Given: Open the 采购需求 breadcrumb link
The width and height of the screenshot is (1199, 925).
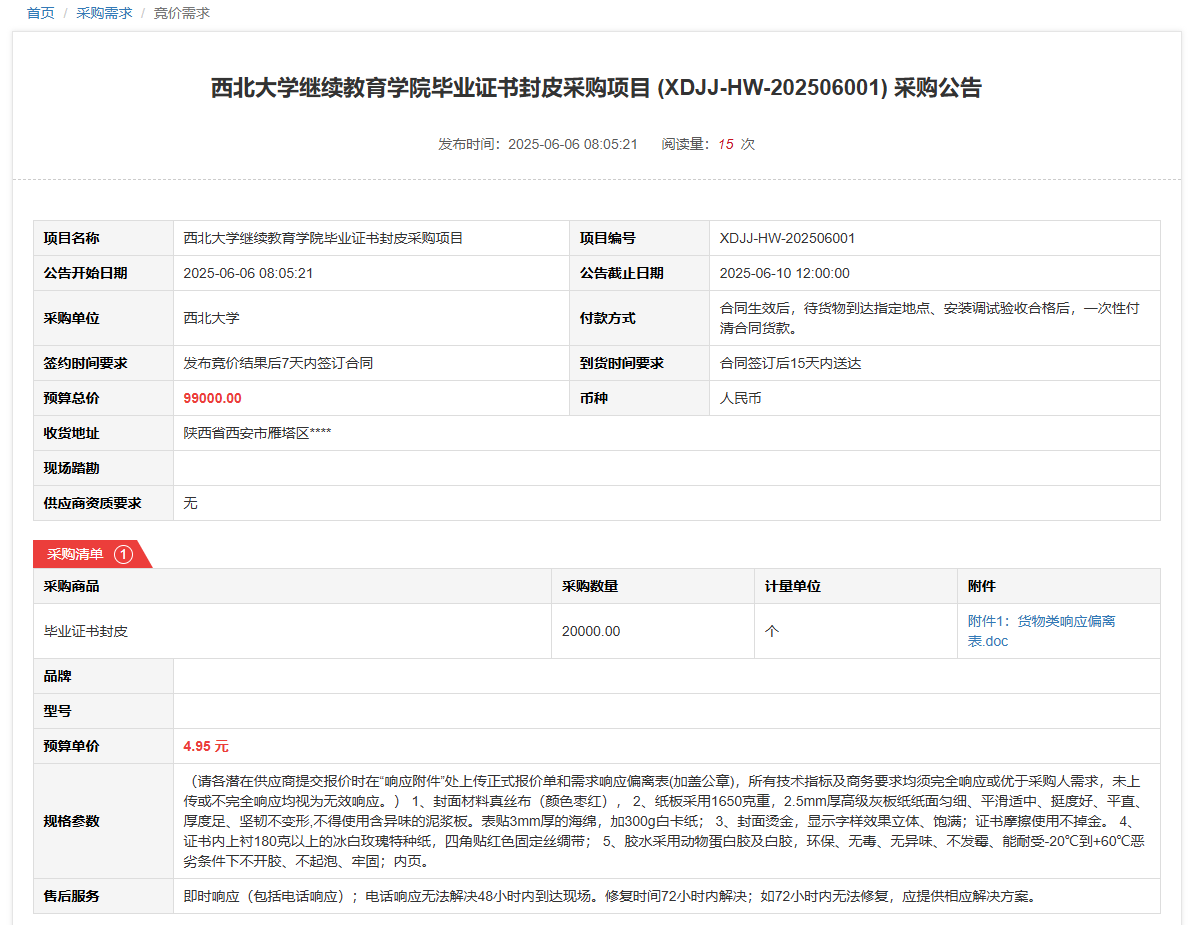Looking at the screenshot, I should [104, 13].
